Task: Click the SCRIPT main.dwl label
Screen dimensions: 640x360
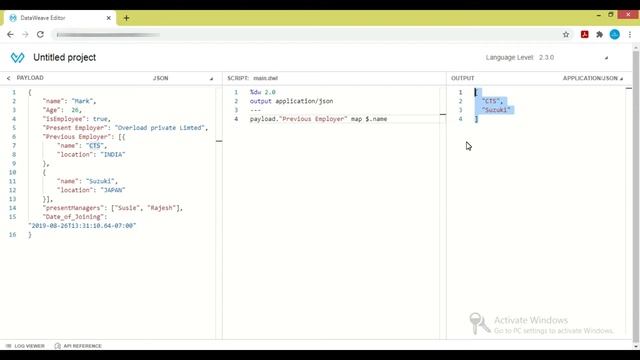Action: tap(253, 78)
